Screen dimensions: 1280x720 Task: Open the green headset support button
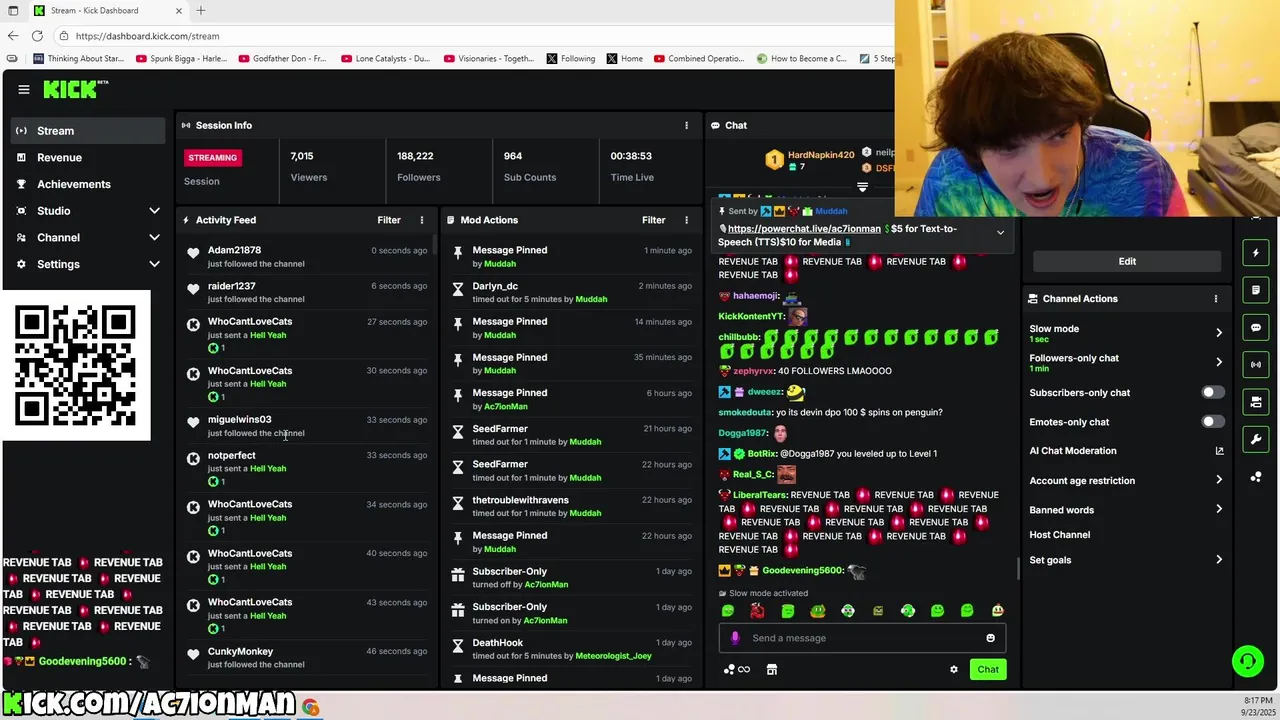point(1247,660)
